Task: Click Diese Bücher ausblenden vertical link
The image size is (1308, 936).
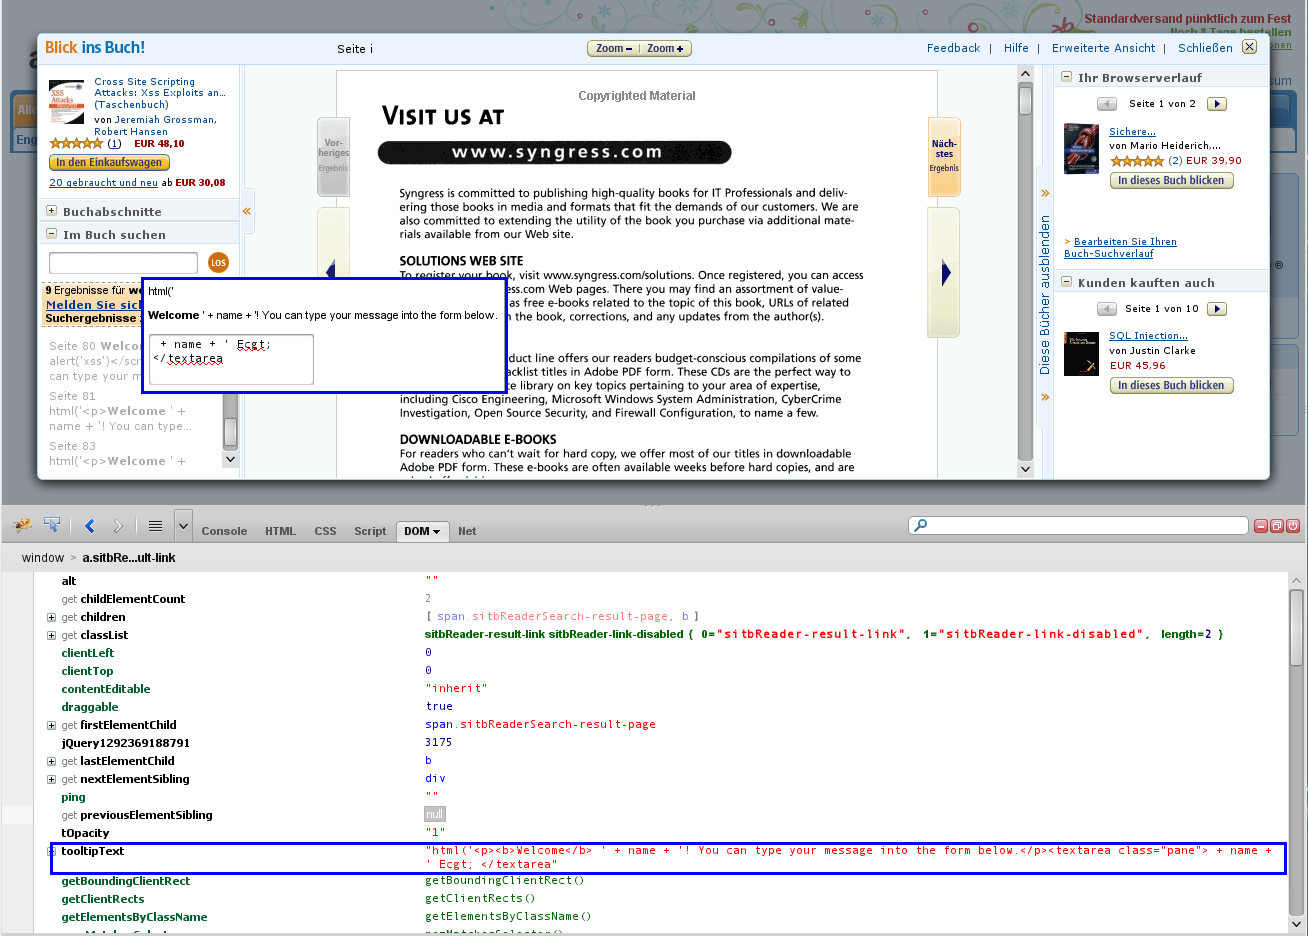Action: click(x=1045, y=295)
